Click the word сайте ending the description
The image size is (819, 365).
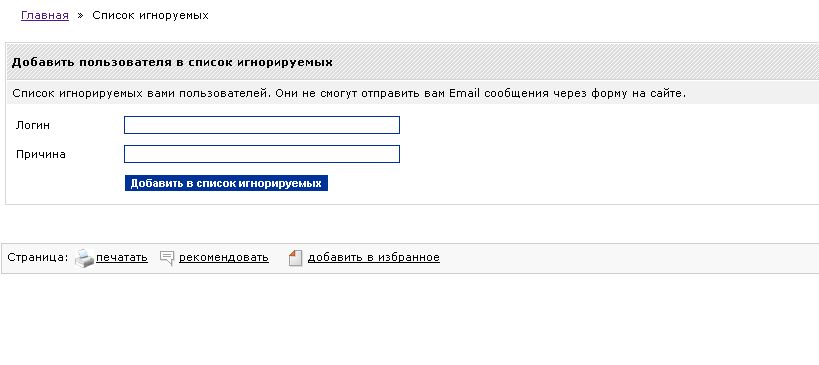(668, 94)
